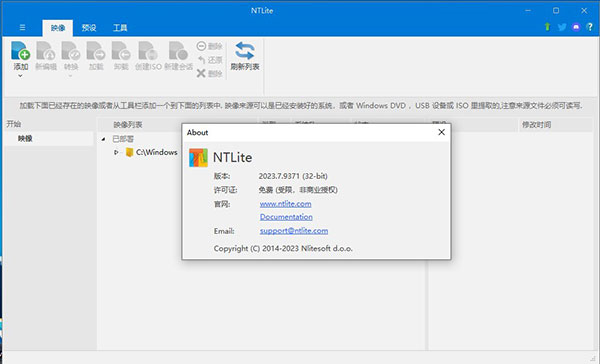Viewport: 600px width, 364px height.
Task: Minimize the NTLite window
Action: click(x=528, y=11)
